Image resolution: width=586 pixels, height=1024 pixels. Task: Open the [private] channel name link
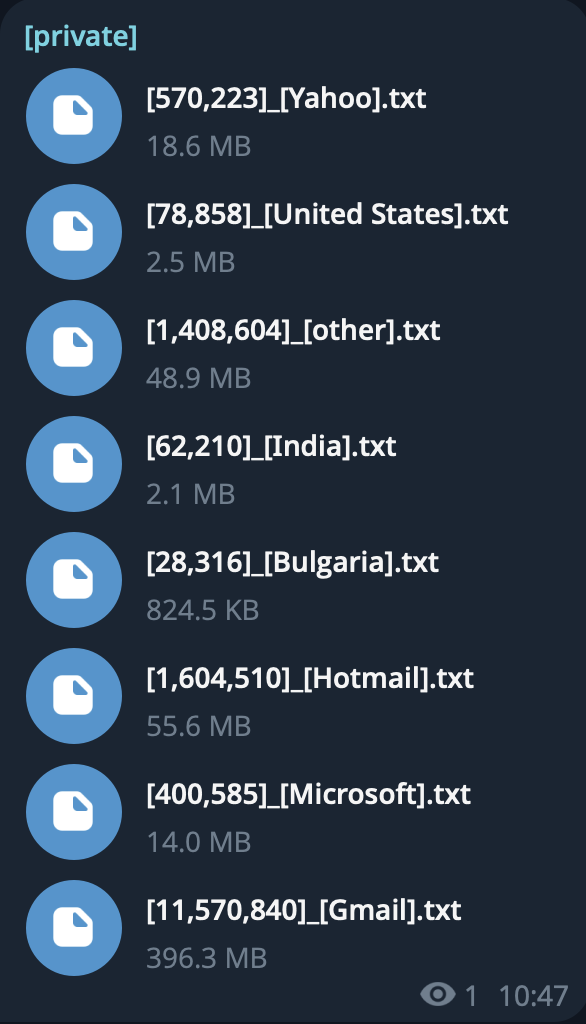(x=81, y=37)
